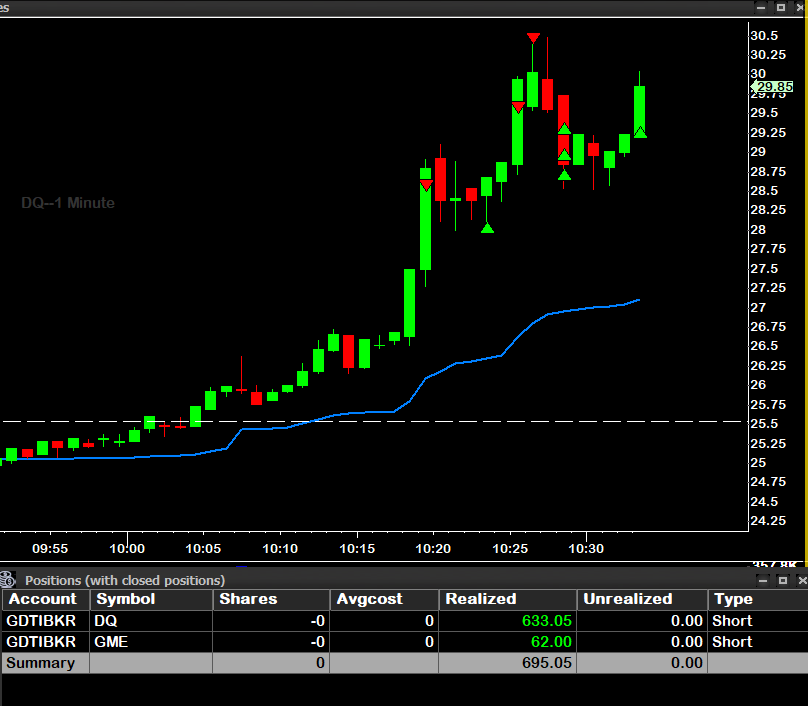Sort positions by Realized column header
The width and height of the screenshot is (808, 706).
point(508,599)
